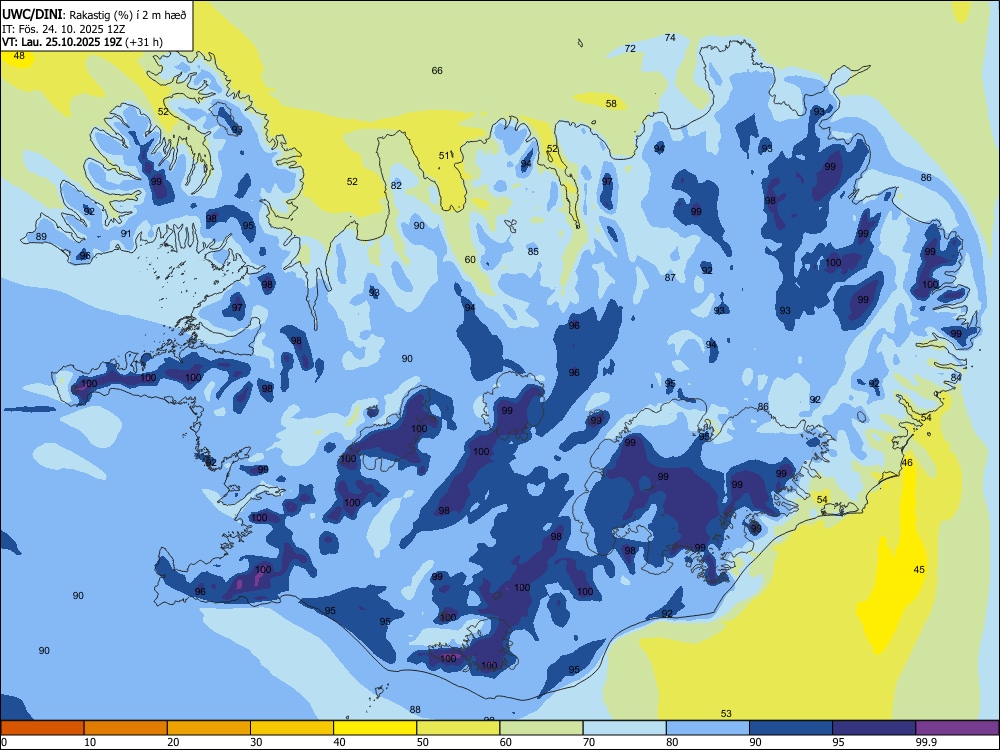The image size is (1000, 750).
Task: Click the '45' value in the yellow area
Action: (x=919, y=570)
